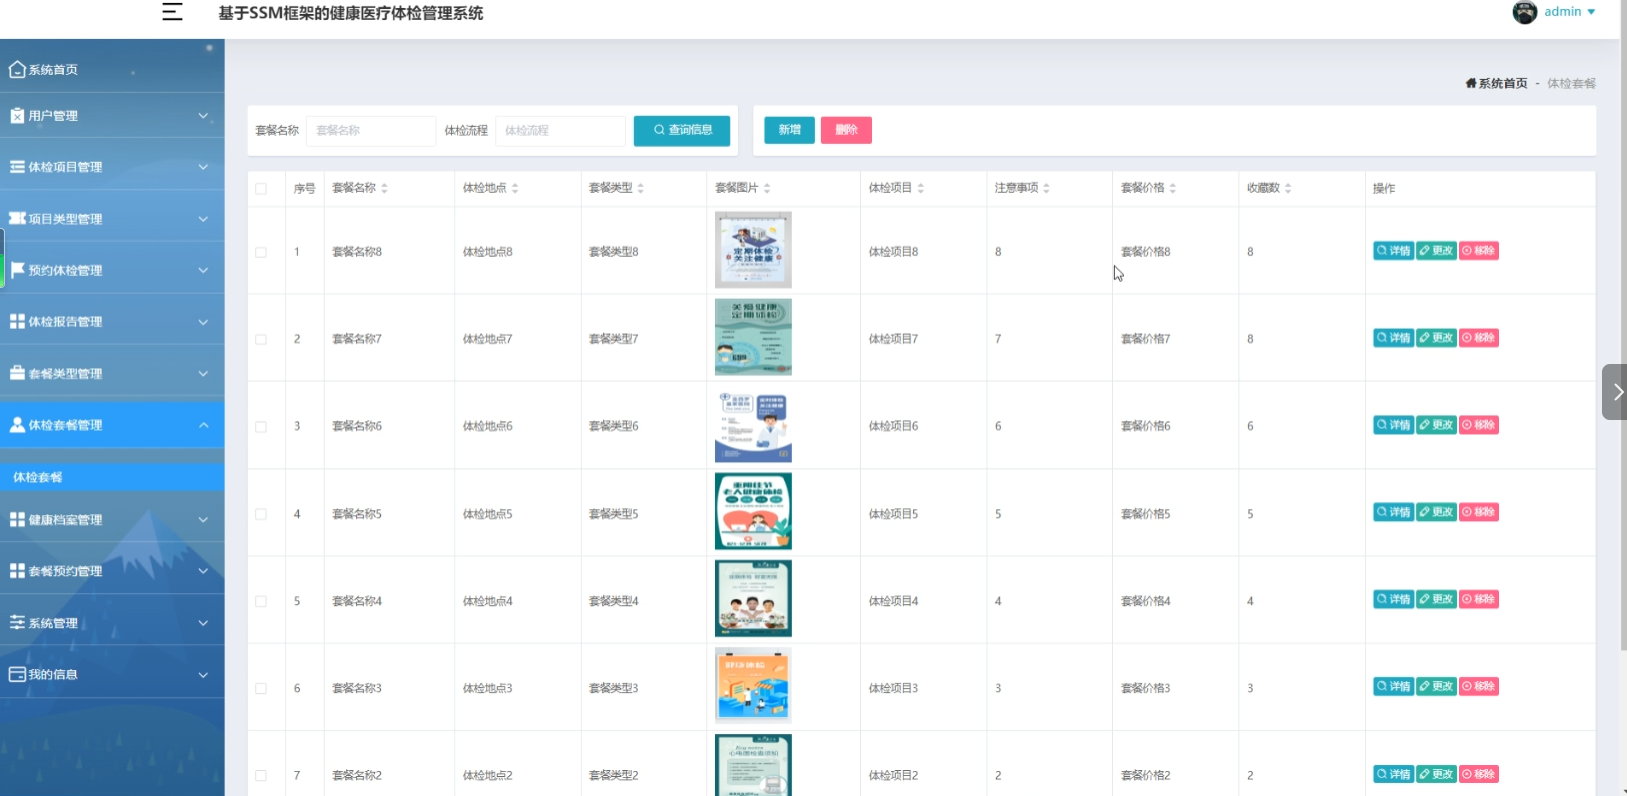Click the 新增 add button
Image resolution: width=1627 pixels, height=796 pixels.
(x=789, y=130)
